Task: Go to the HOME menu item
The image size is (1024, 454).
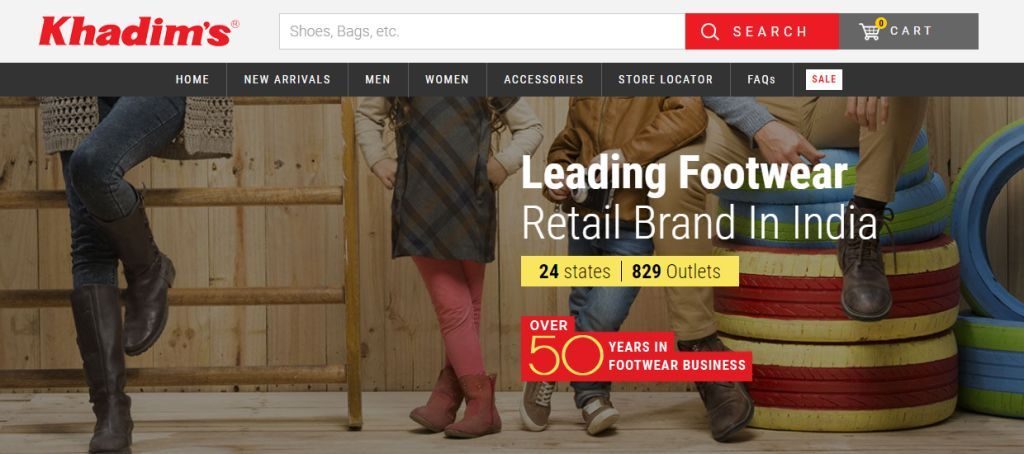Action: [192, 80]
